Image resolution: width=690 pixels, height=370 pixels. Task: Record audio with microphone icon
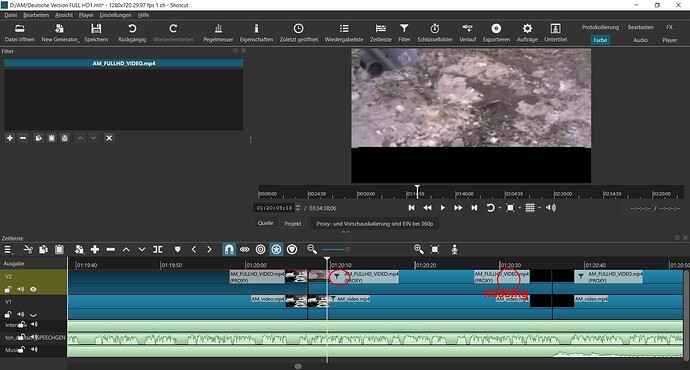[455, 249]
